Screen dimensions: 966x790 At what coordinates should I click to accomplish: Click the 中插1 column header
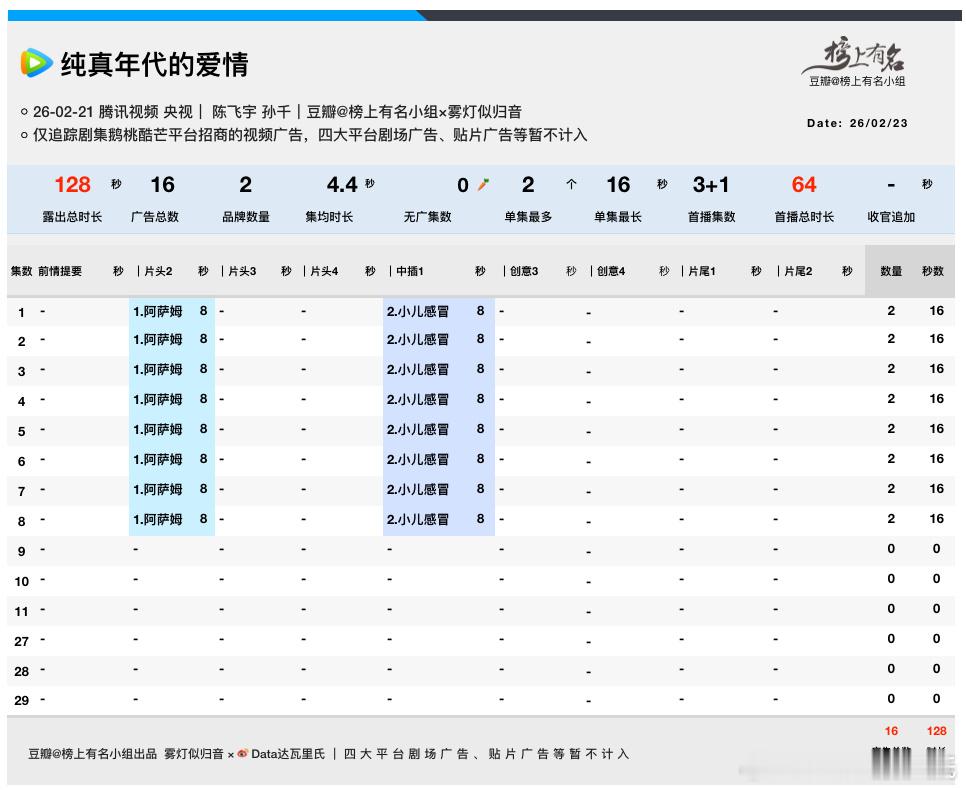(x=410, y=271)
